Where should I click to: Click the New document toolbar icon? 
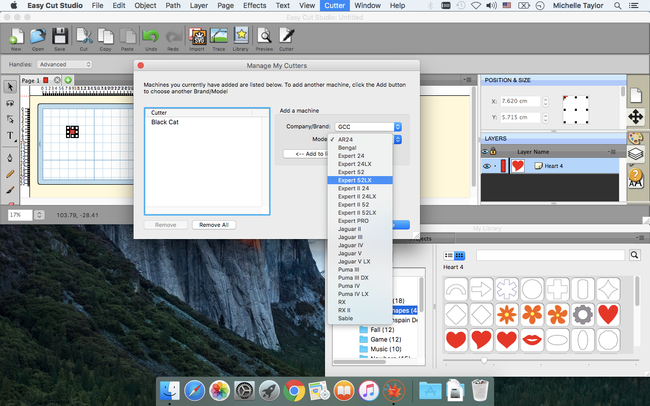coord(16,37)
